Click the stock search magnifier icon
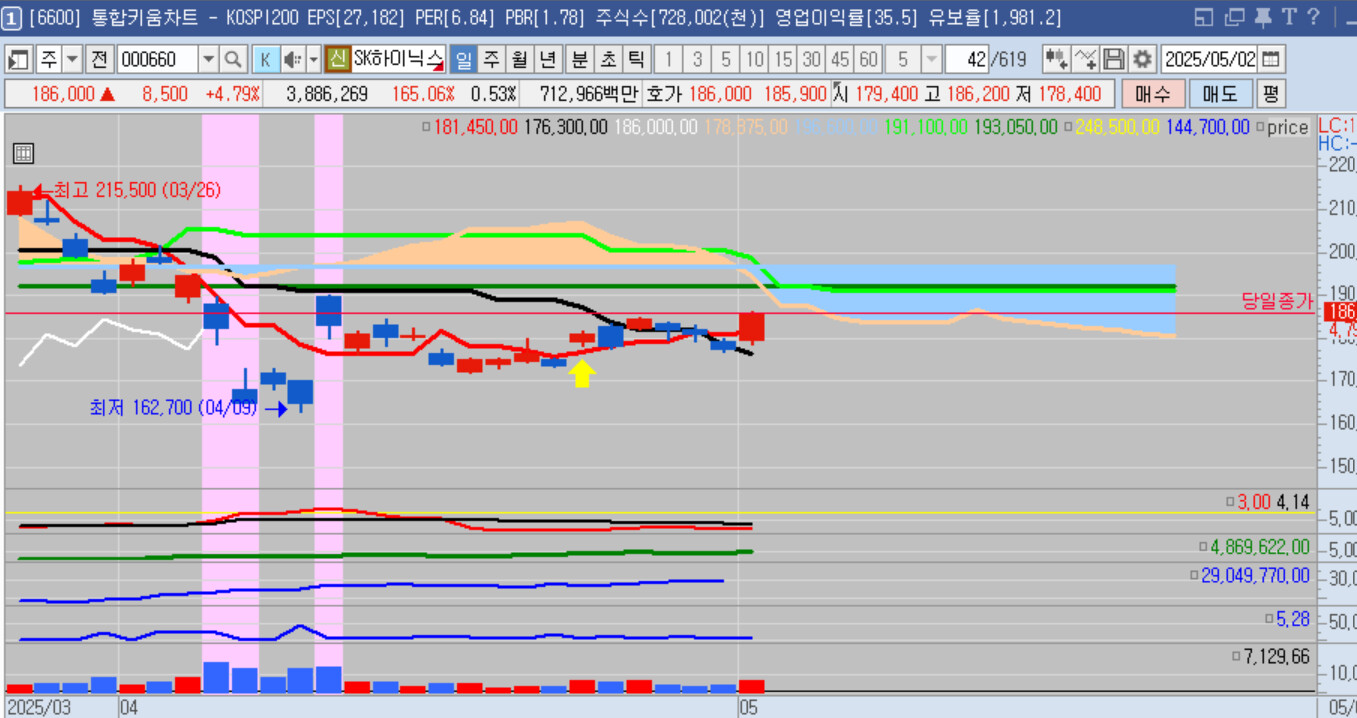1357x718 pixels. [232, 59]
